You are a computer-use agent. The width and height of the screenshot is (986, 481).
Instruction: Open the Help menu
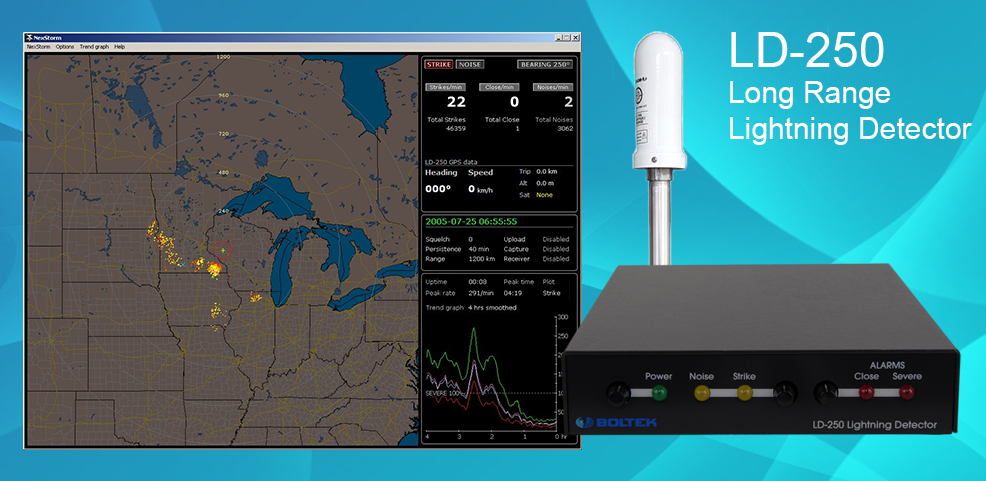119,47
